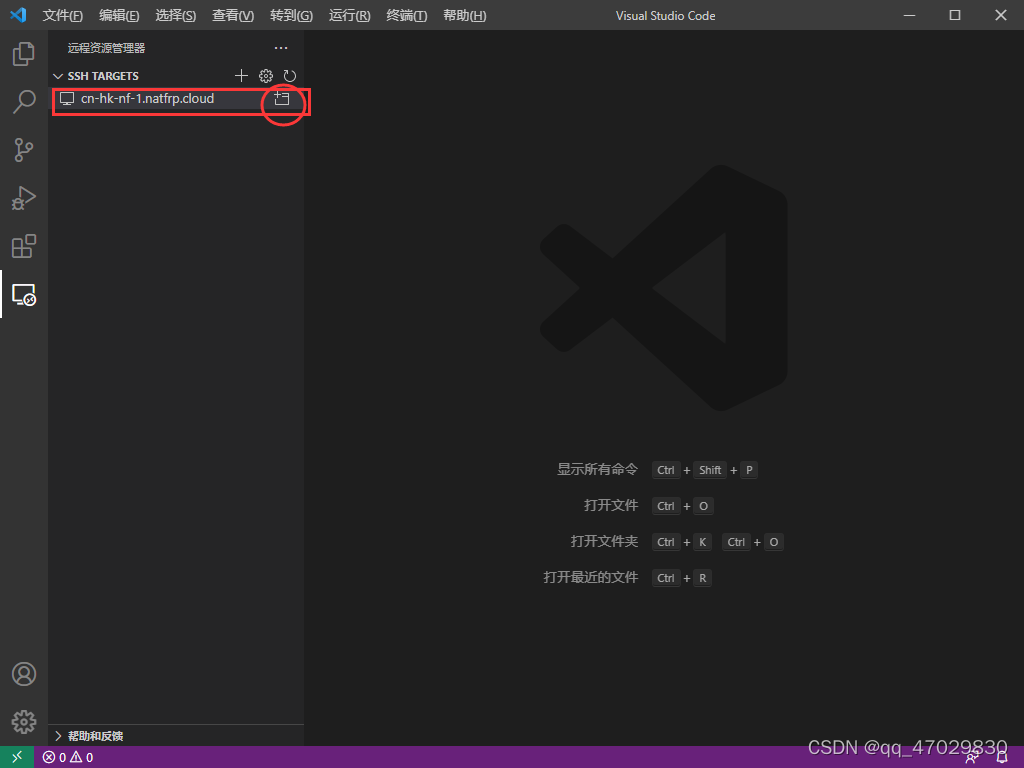Open the notifications bell in the status bar

click(x=1002, y=758)
